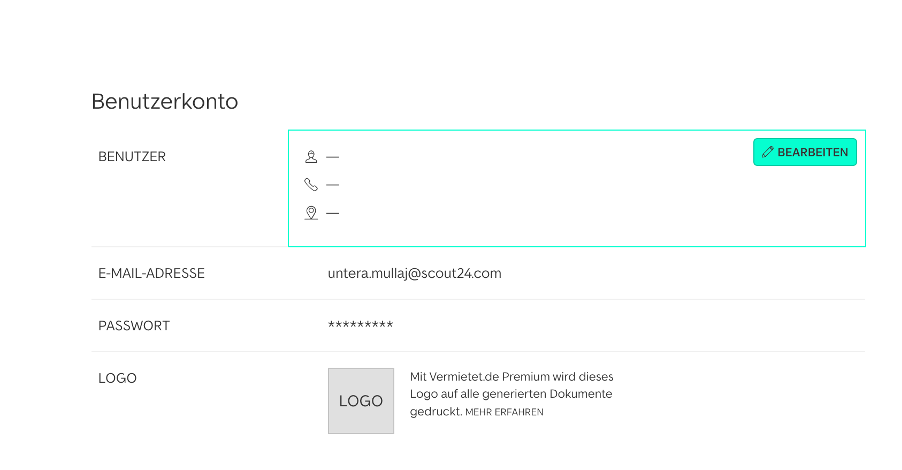Click the BENUTZER row label
The image size is (902, 470).
pos(132,156)
